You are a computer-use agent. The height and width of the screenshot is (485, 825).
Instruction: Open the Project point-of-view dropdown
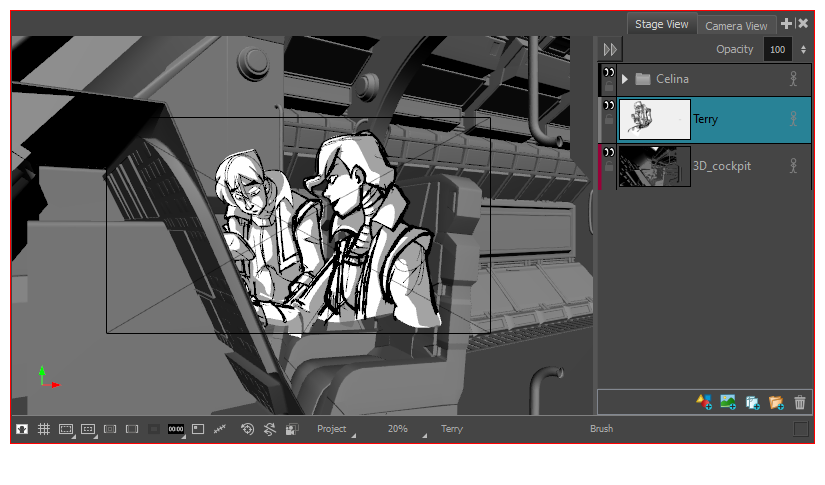[336, 429]
